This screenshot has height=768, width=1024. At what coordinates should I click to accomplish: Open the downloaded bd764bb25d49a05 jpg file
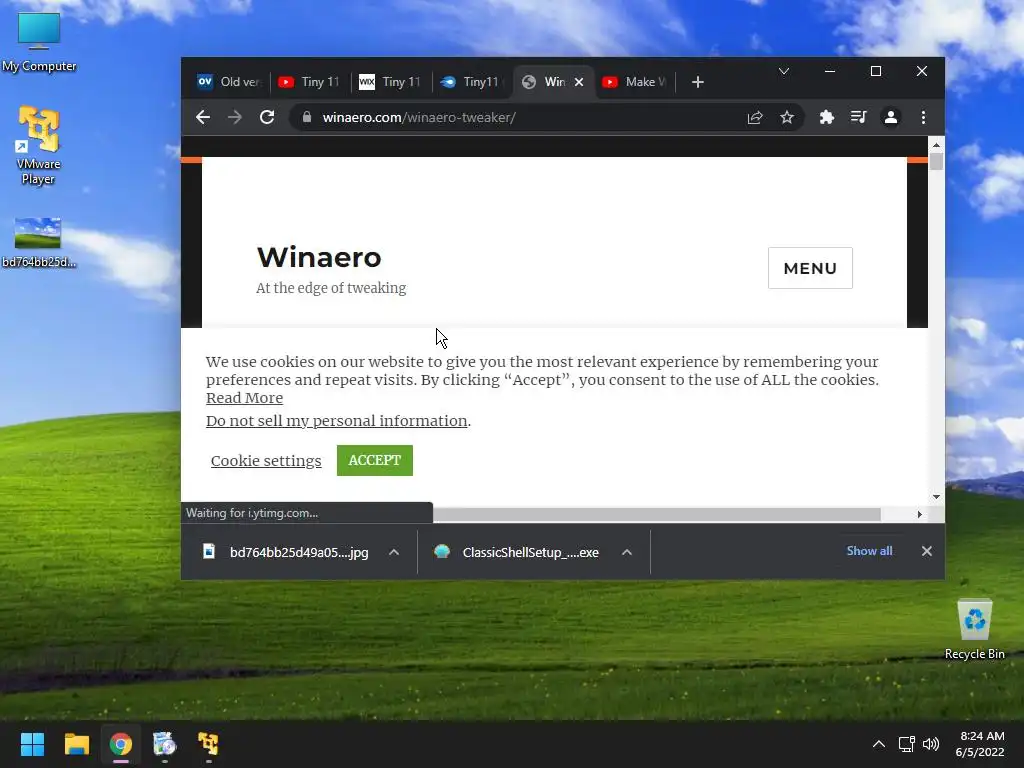(x=287, y=552)
